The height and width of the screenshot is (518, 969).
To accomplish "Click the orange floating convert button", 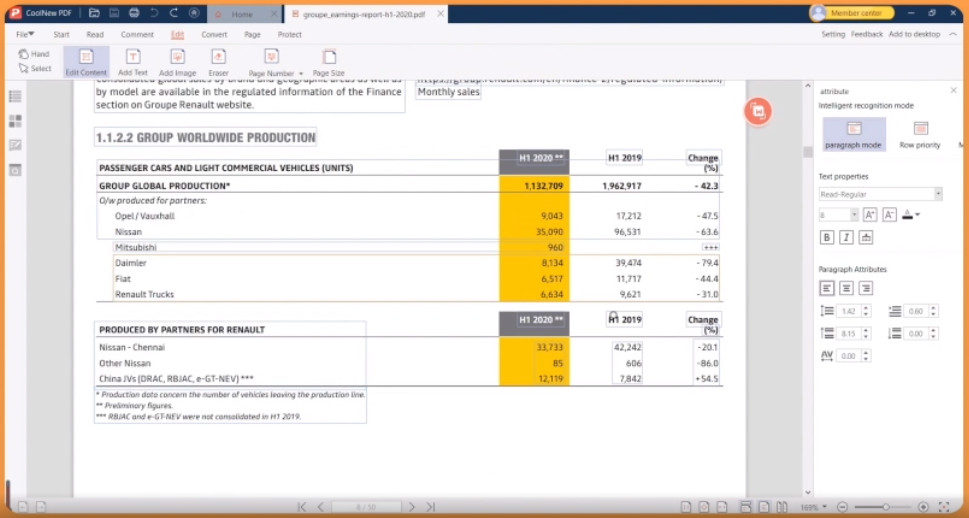I will (758, 111).
